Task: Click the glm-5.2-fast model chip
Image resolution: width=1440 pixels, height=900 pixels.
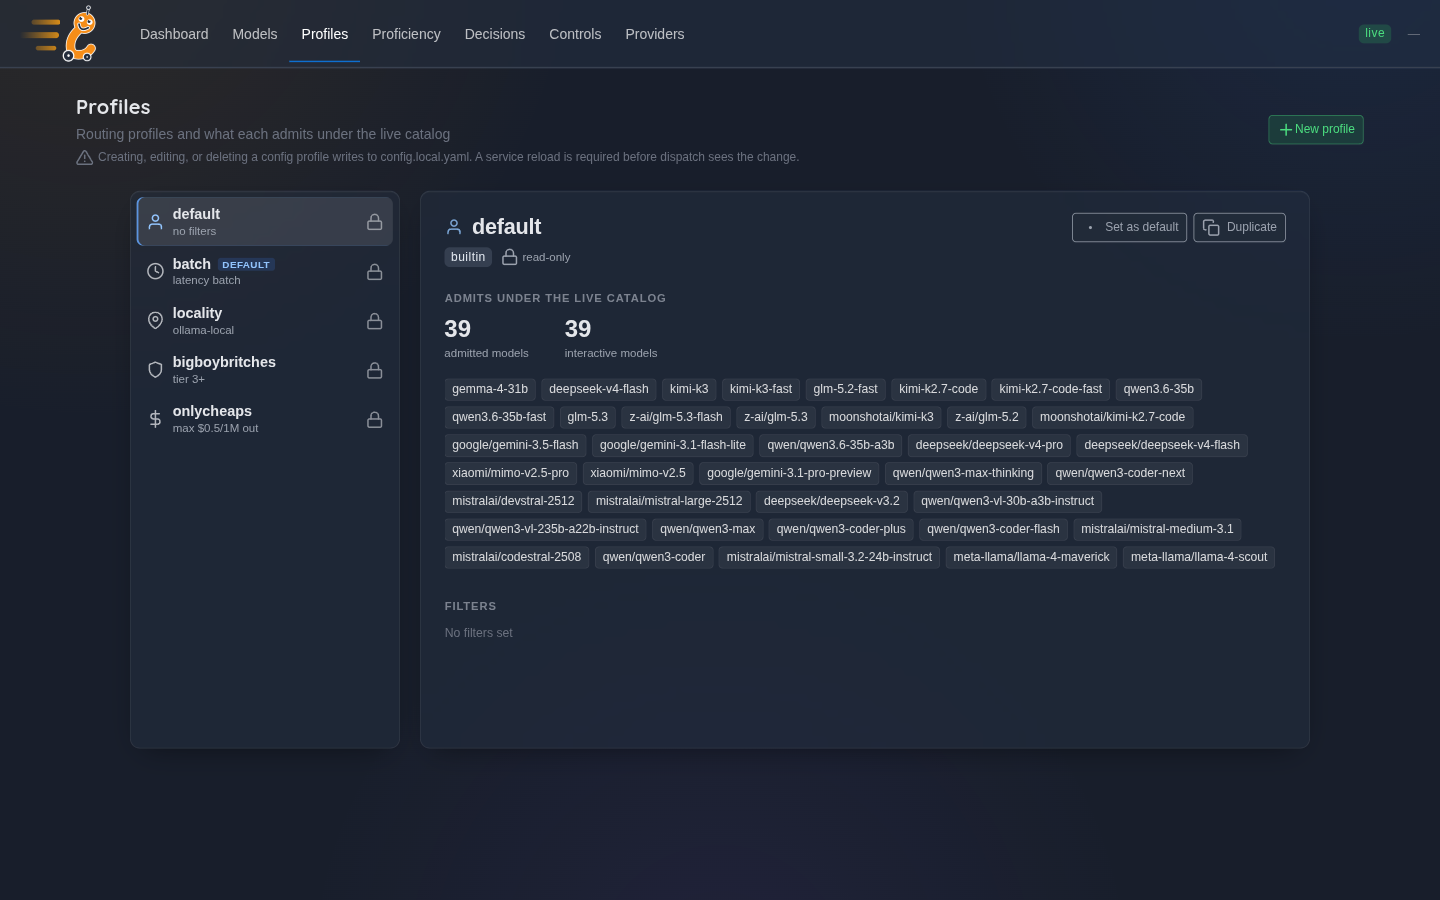Action: coord(845,389)
